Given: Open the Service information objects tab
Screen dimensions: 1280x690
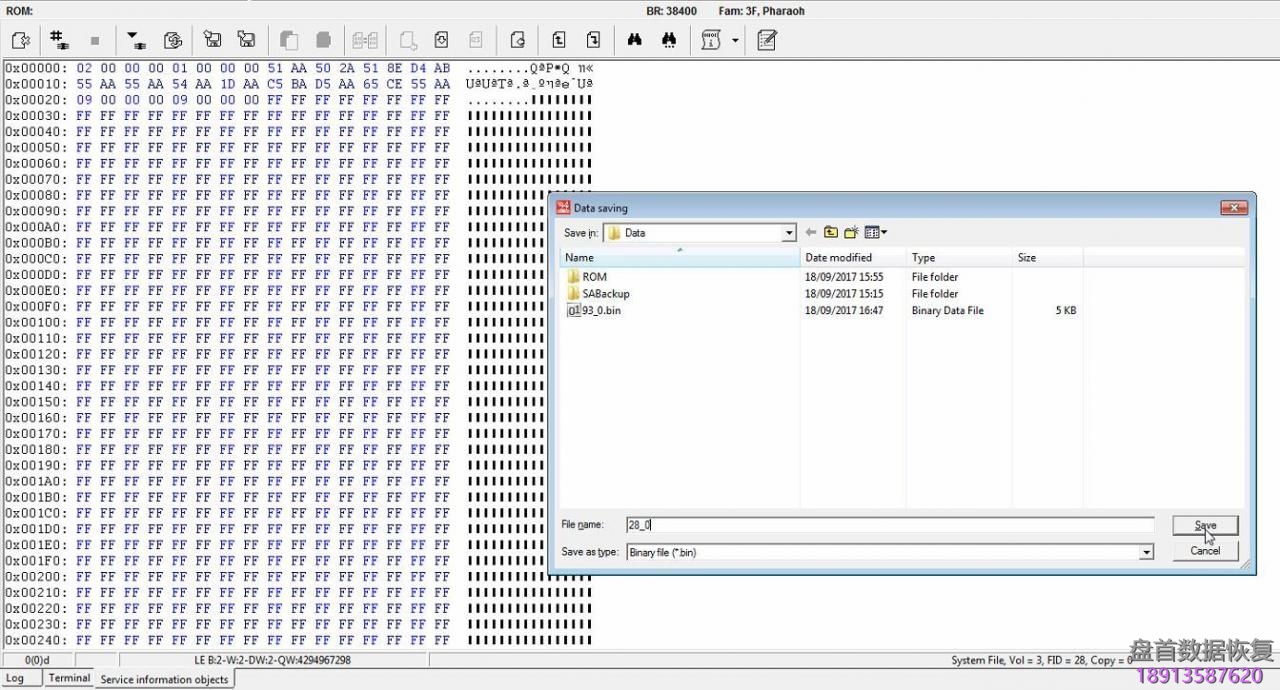Looking at the screenshot, I should [x=164, y=679].
